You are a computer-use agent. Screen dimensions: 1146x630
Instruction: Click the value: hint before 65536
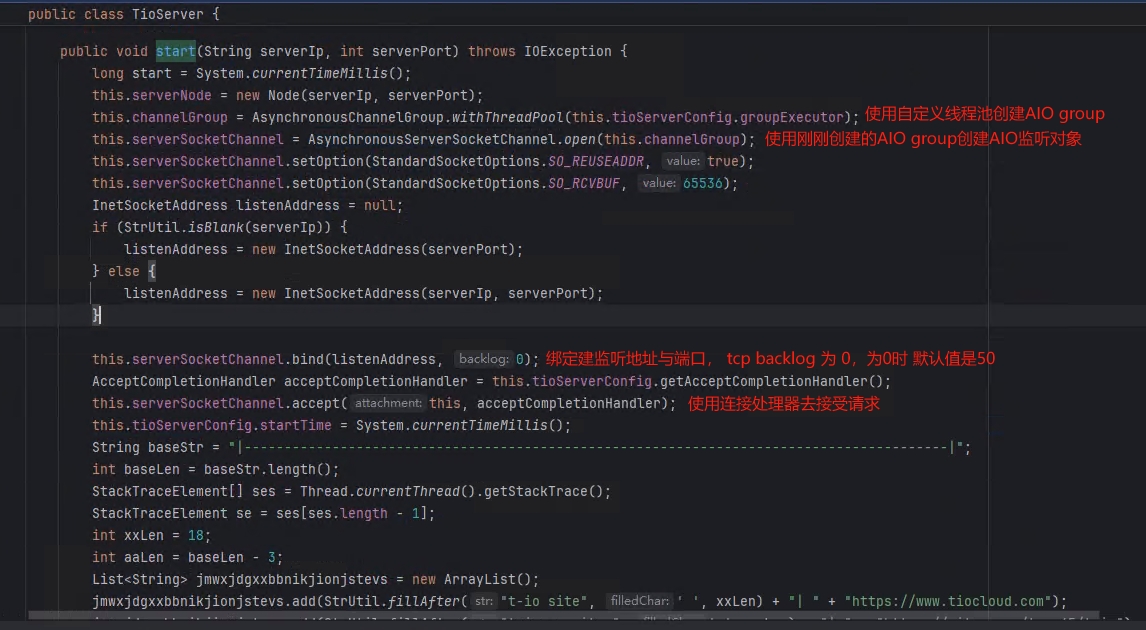pos(658,183)
